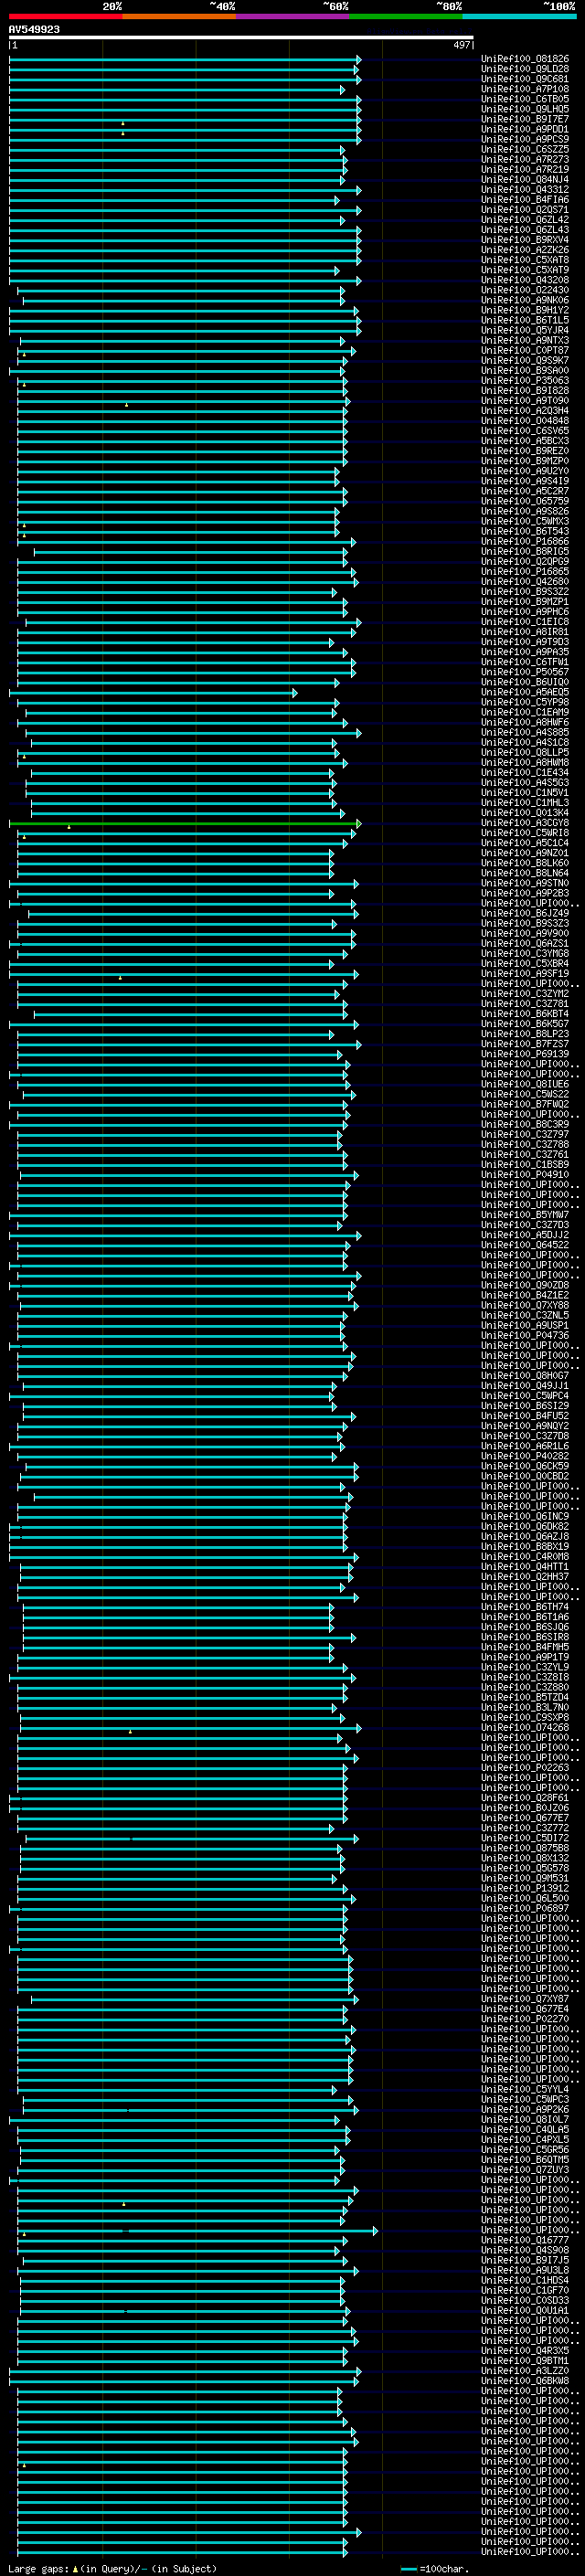The width and height of the screenshot is (585, 2576).
Task: Open hit UniRef100_Q9S9K7
Action: pyautogui.click(x=525, y=360)
